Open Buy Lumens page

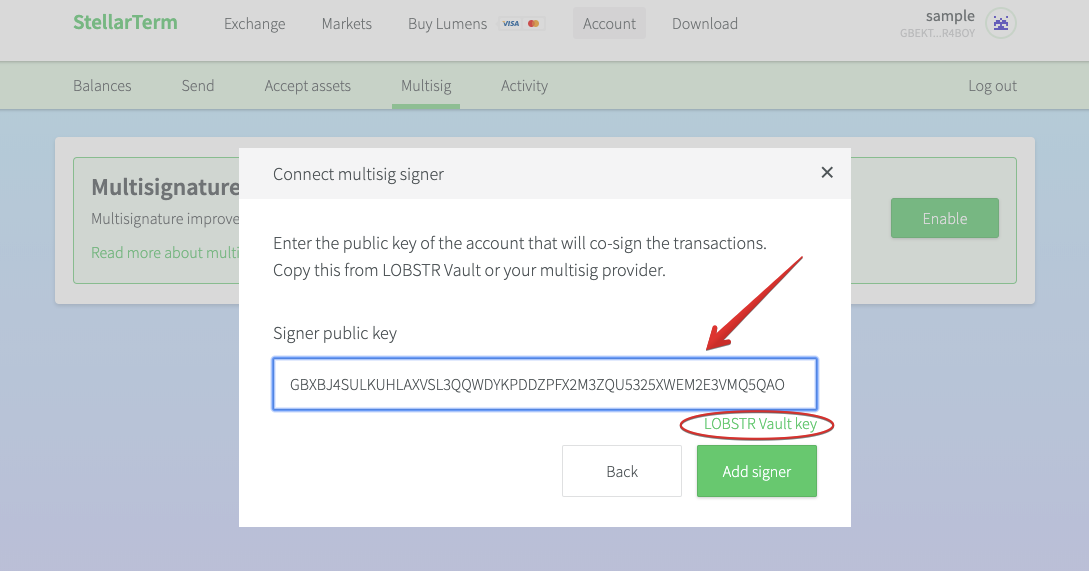(447, 24)
